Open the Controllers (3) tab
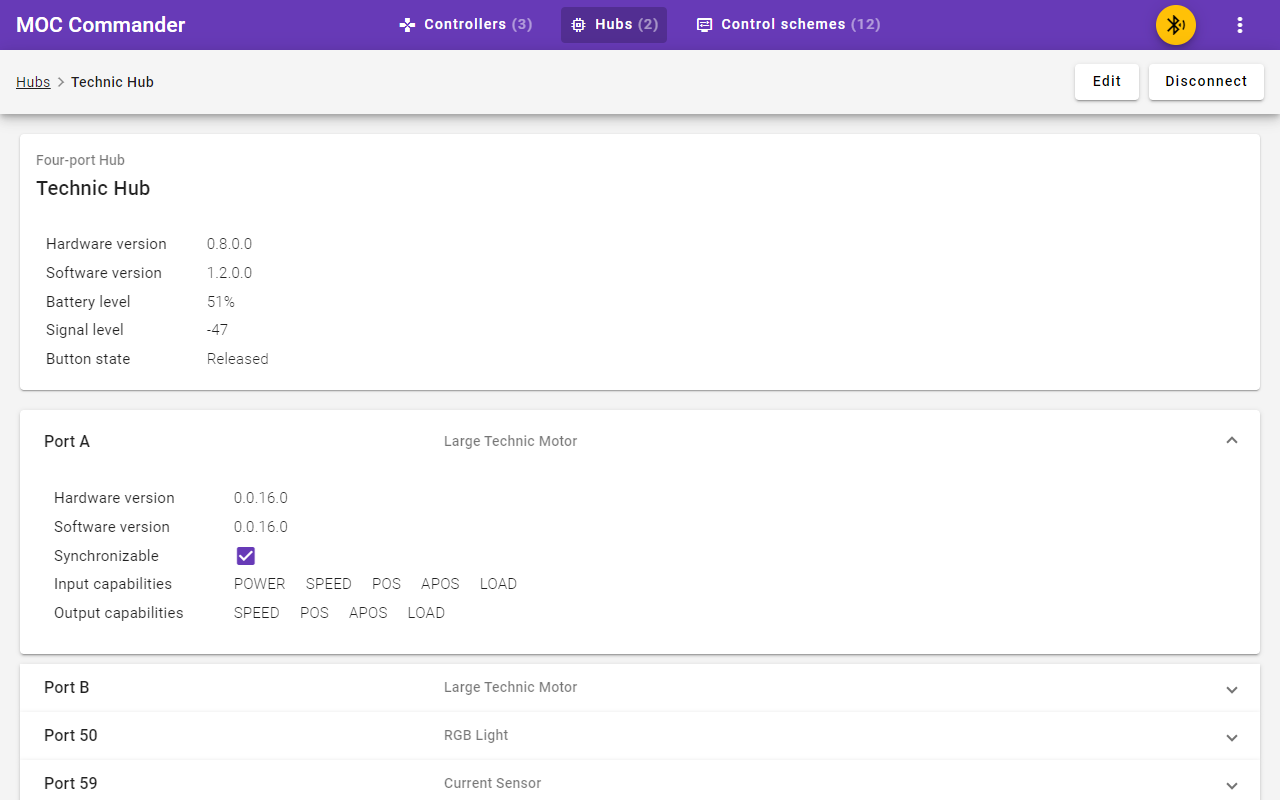Viewport: 1280px width, 800px height. [466, 25]
